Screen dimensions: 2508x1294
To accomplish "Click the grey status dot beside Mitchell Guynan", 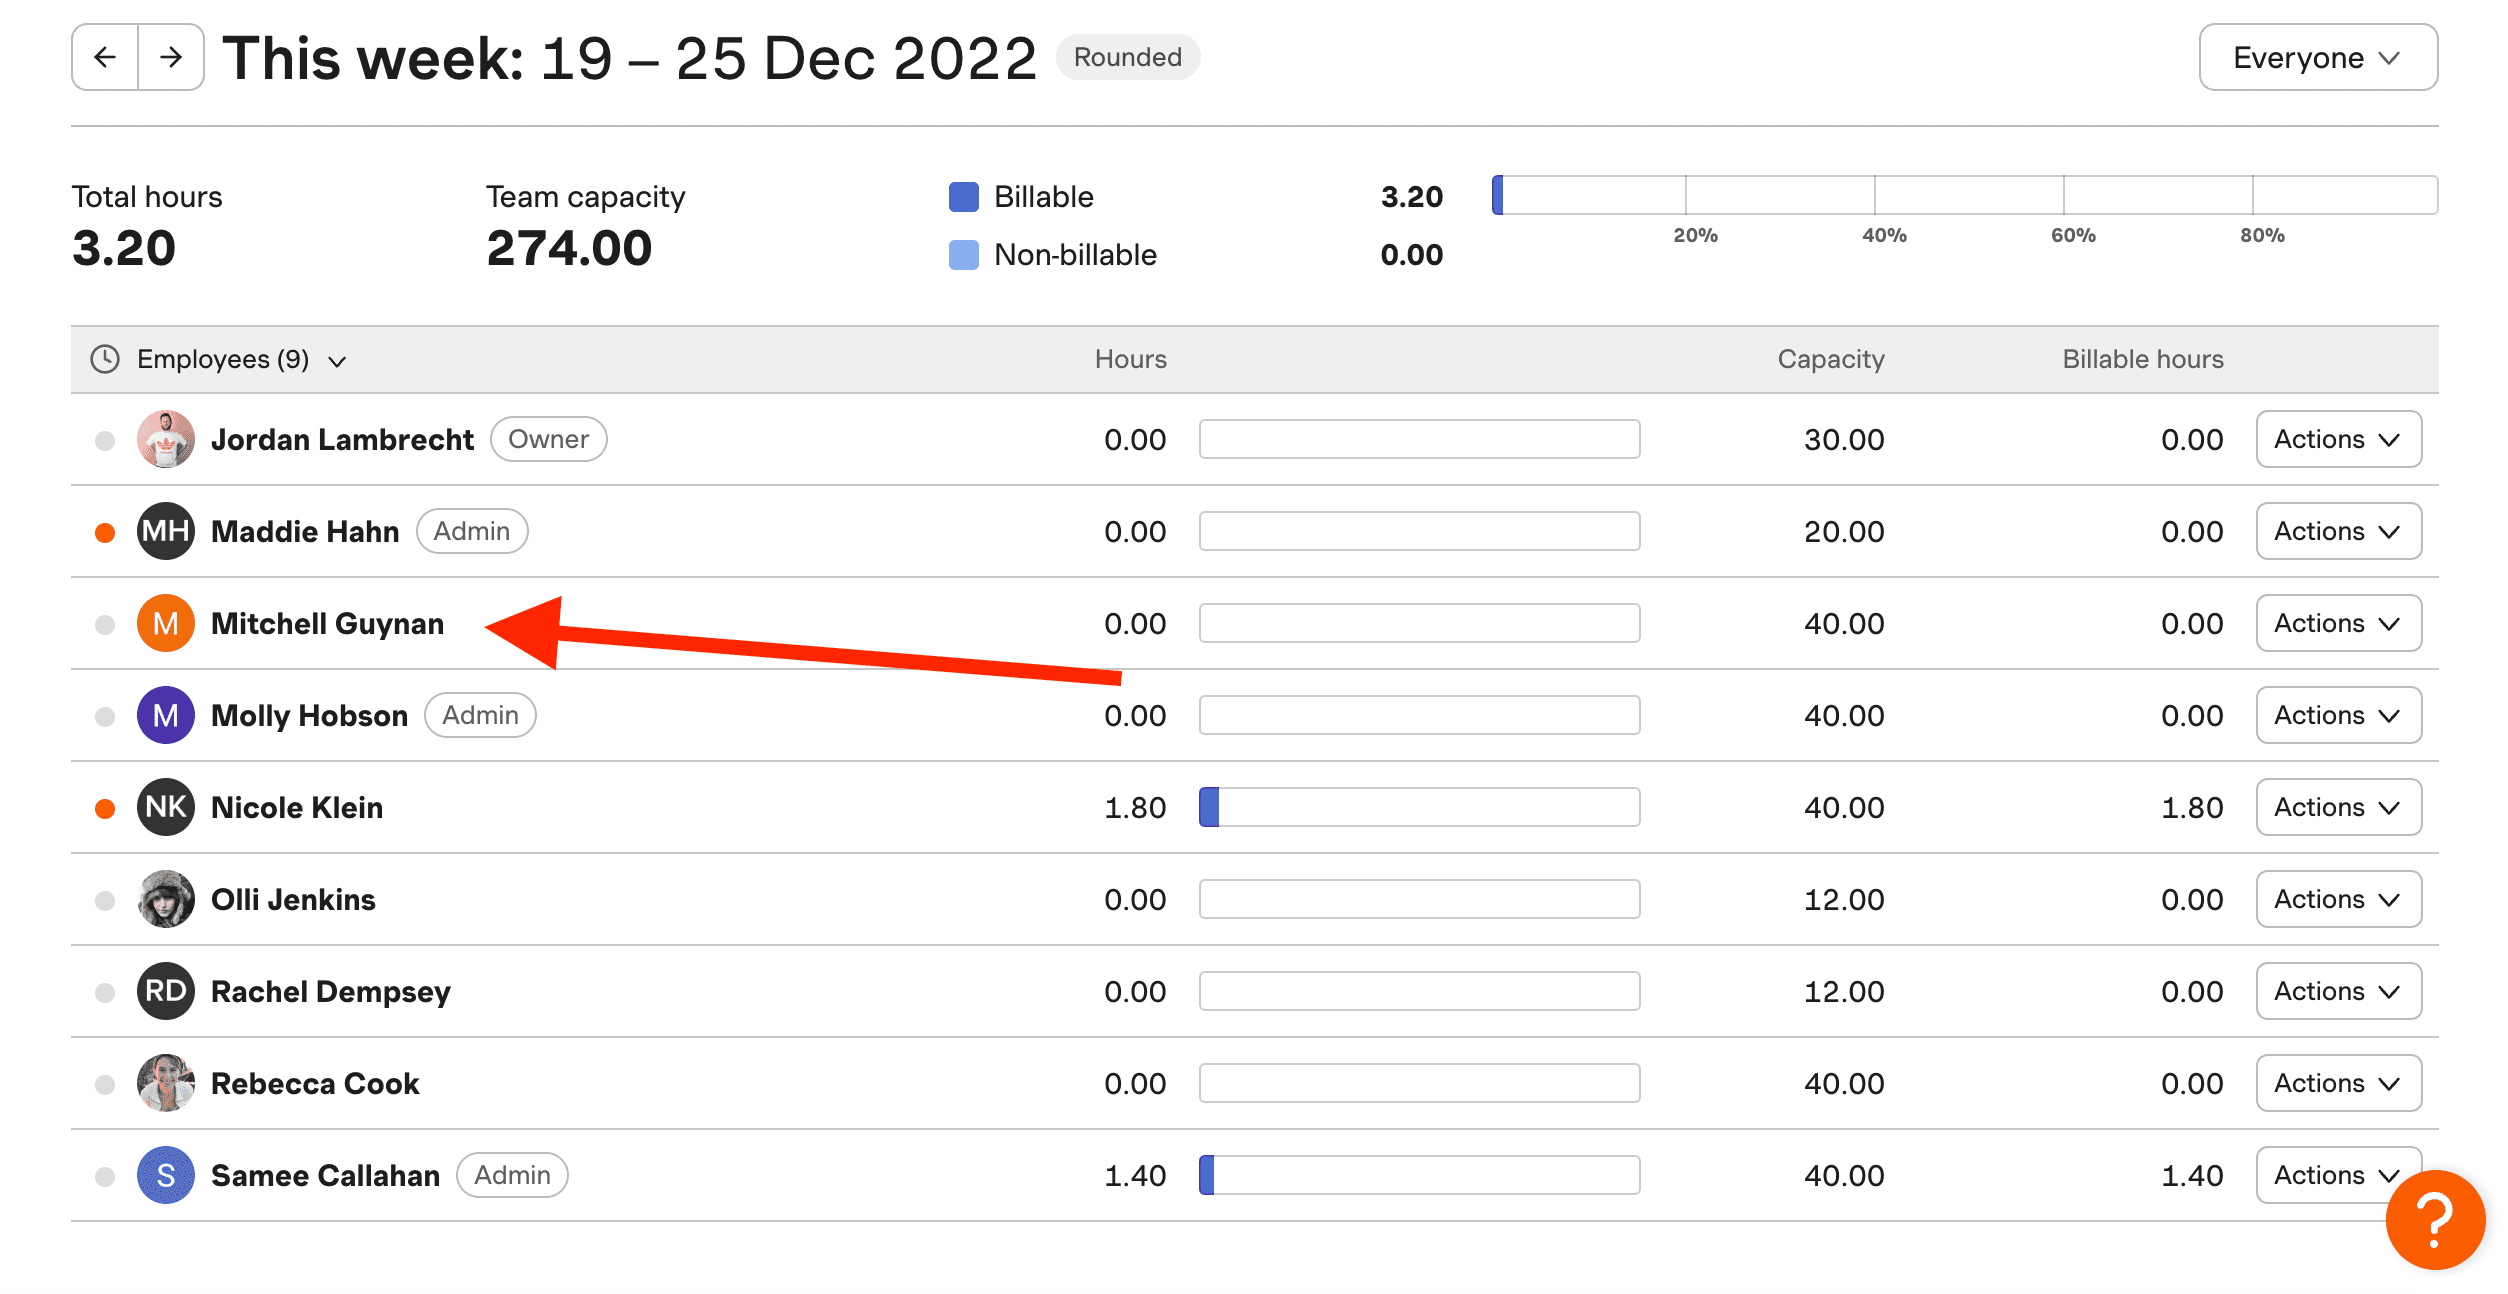I will click(105, 624).
